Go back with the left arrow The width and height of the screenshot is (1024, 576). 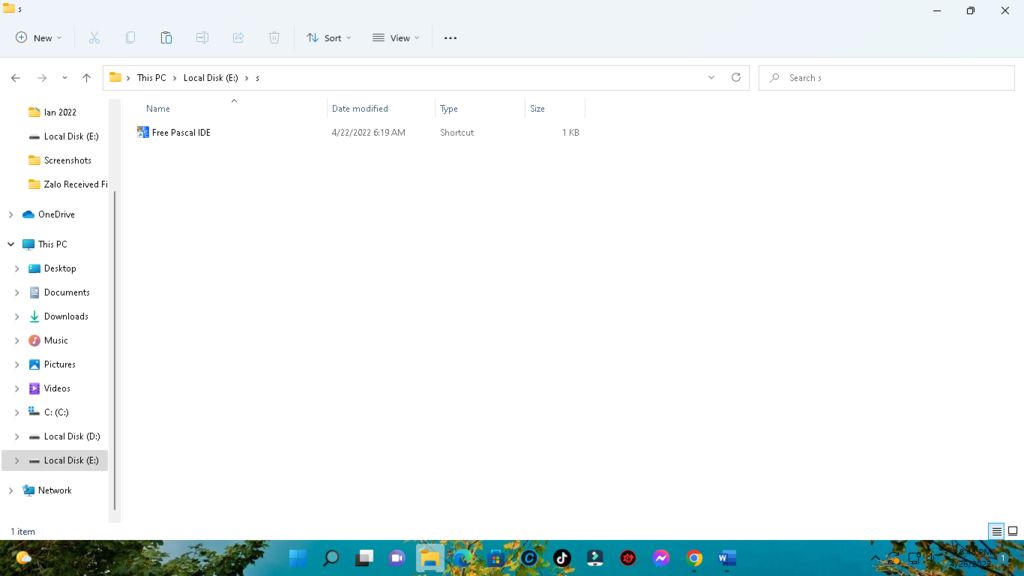[16, 78]
